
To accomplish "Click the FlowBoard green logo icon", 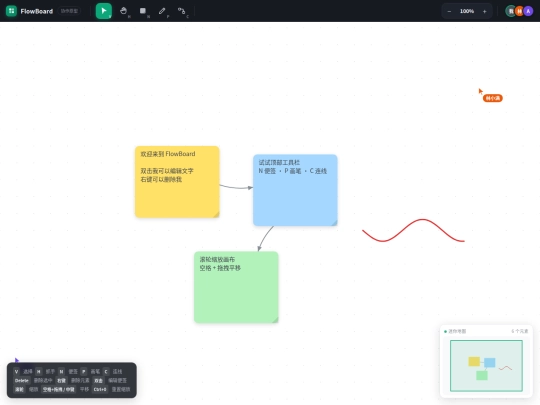I will [x=11, y=11].
